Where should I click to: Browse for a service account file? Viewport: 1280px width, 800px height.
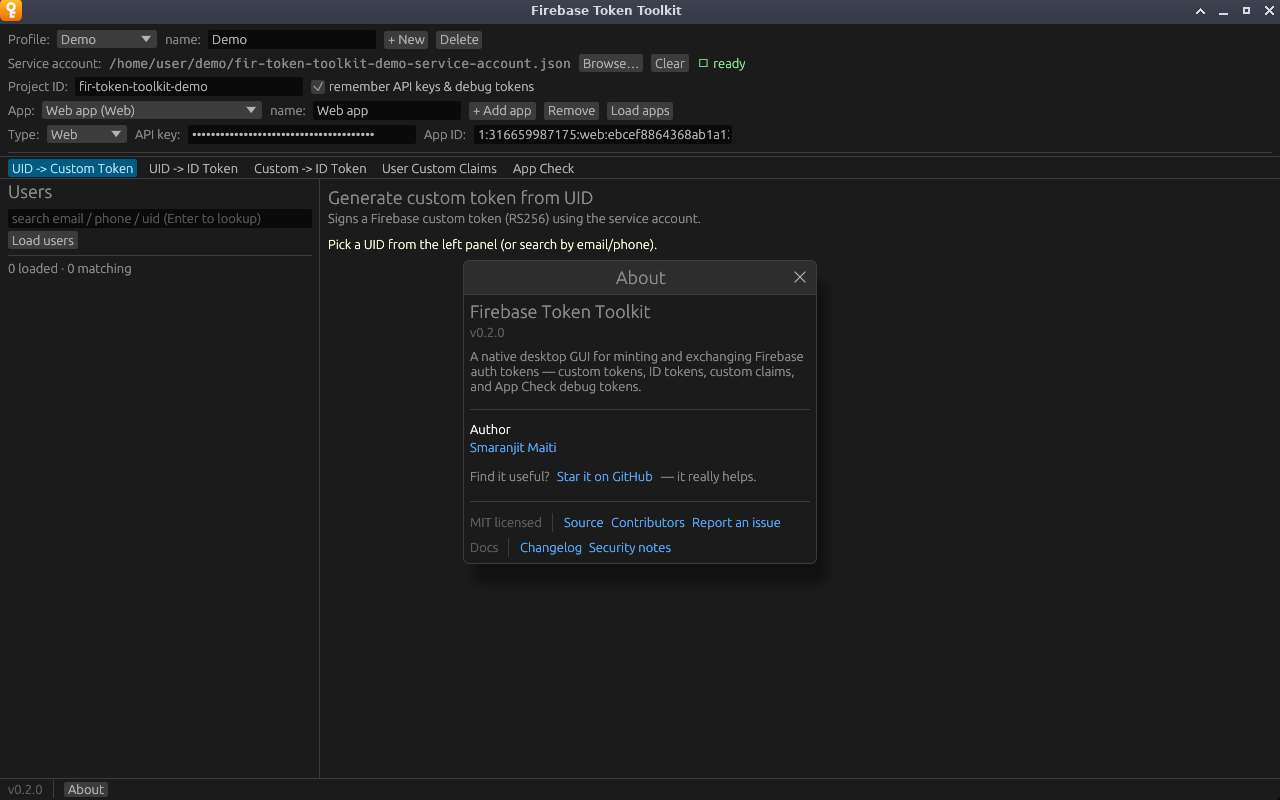(611, 63)
